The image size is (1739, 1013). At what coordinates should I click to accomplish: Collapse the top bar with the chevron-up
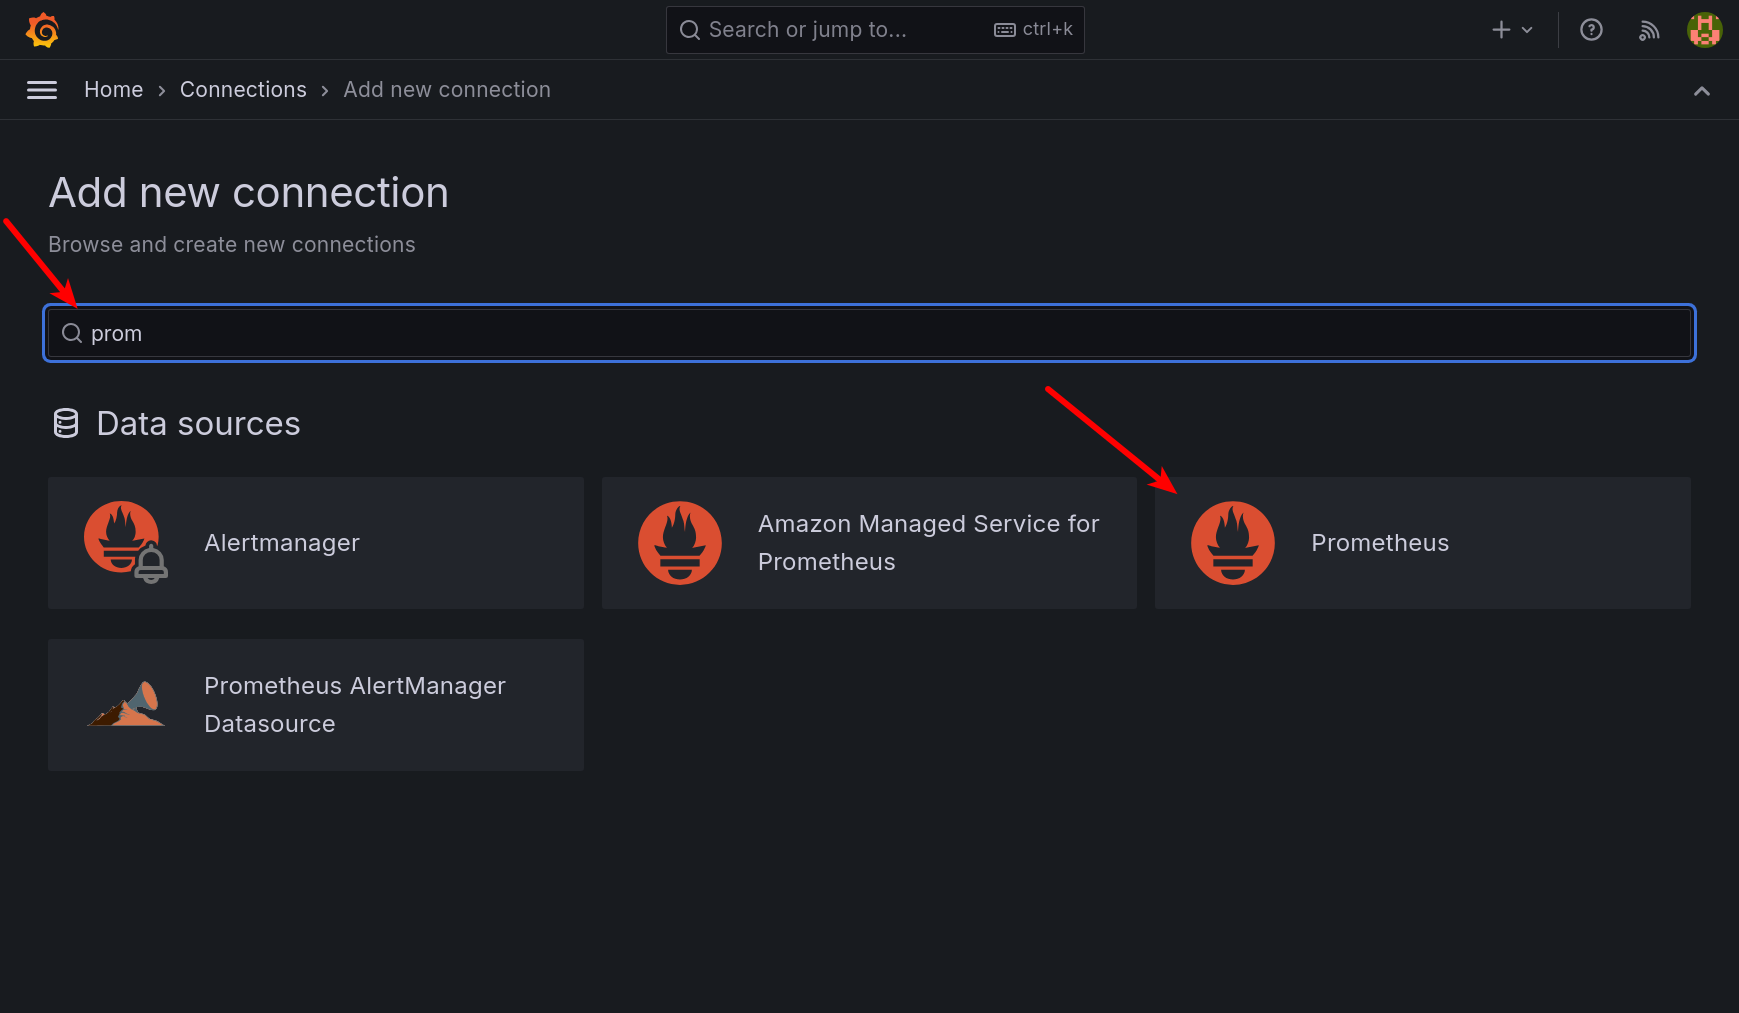(x=1701, y=91)
